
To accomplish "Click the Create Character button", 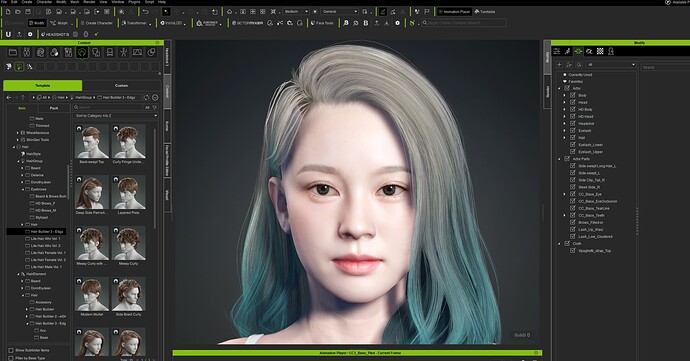I will 96,23.
